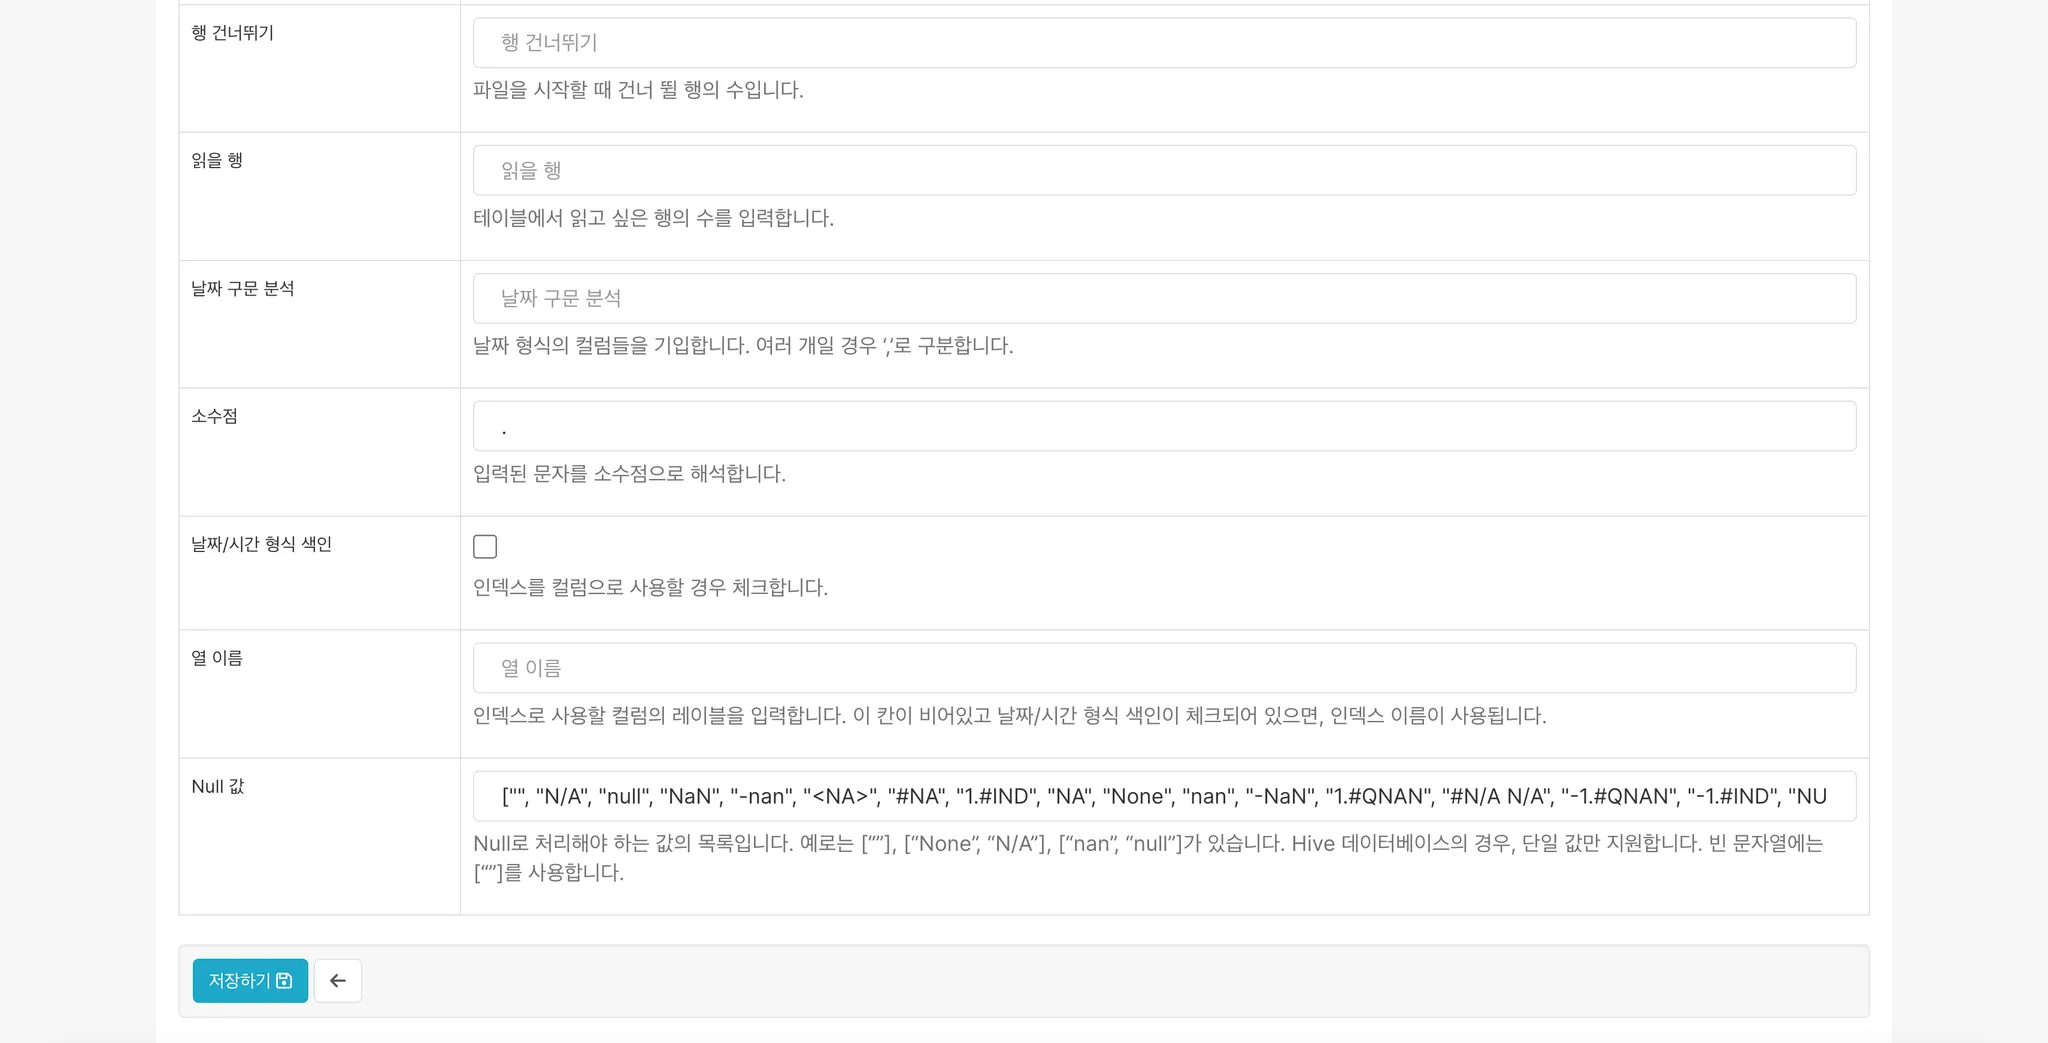Image resolution: width=2048 pixels, height=1043 pixels.
Task: Click the 행 건너뛰기 row label
Action: click(233, 33)
